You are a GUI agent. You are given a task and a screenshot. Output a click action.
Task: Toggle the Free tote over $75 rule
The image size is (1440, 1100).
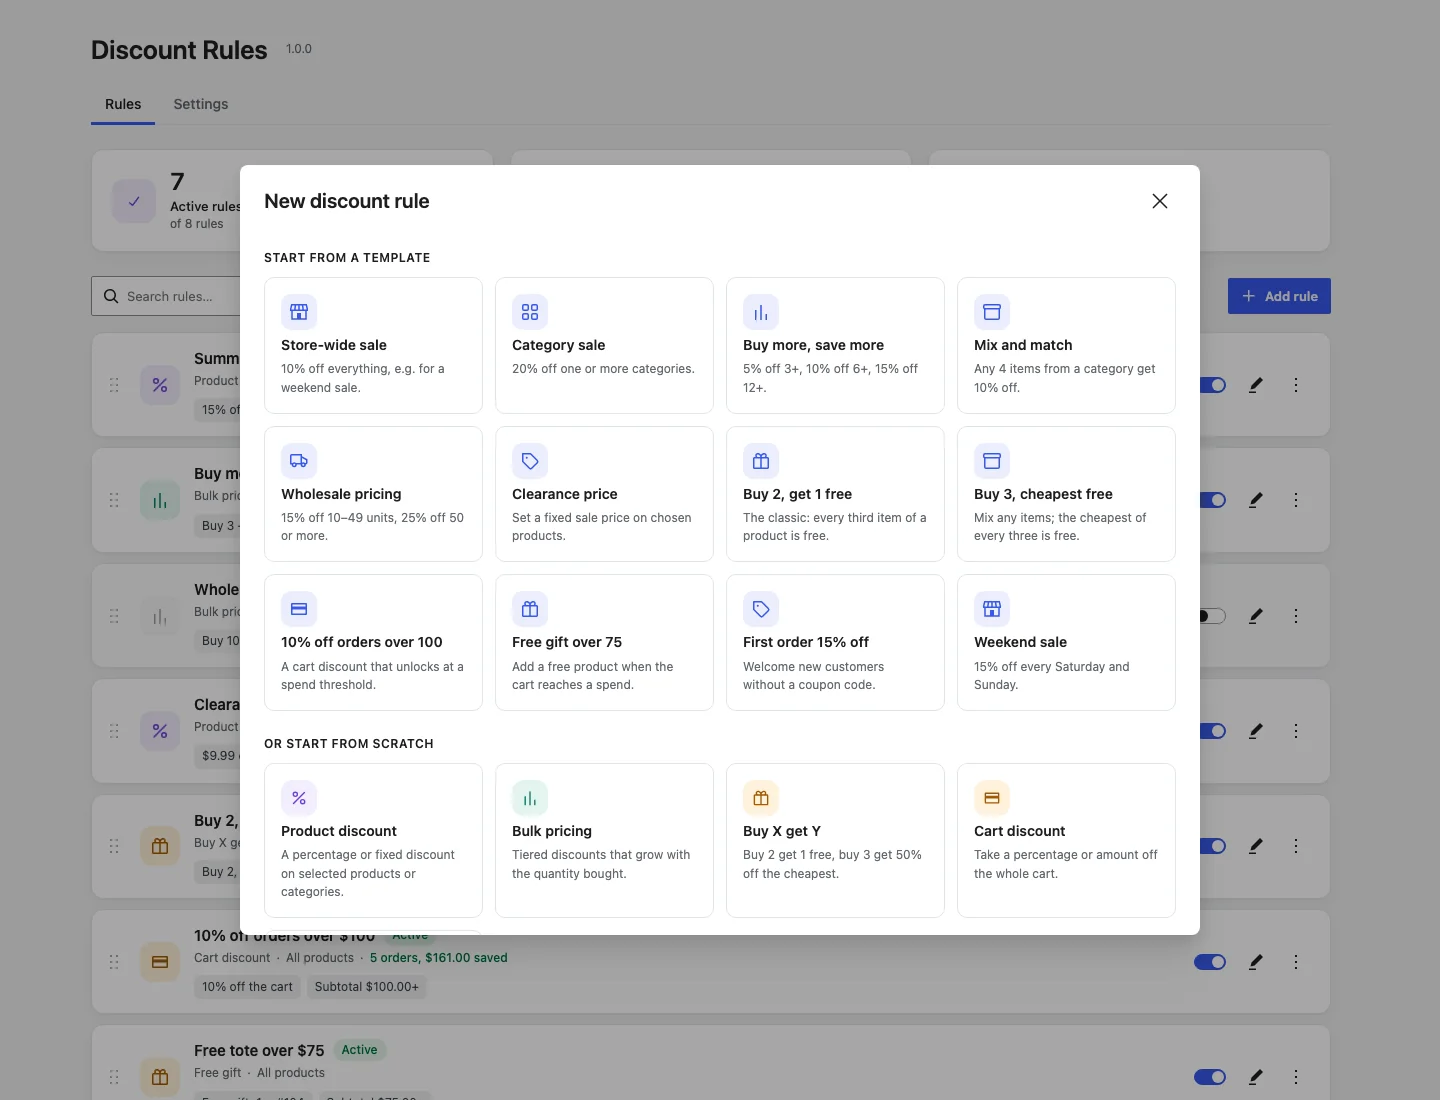coord(1210,1077)
